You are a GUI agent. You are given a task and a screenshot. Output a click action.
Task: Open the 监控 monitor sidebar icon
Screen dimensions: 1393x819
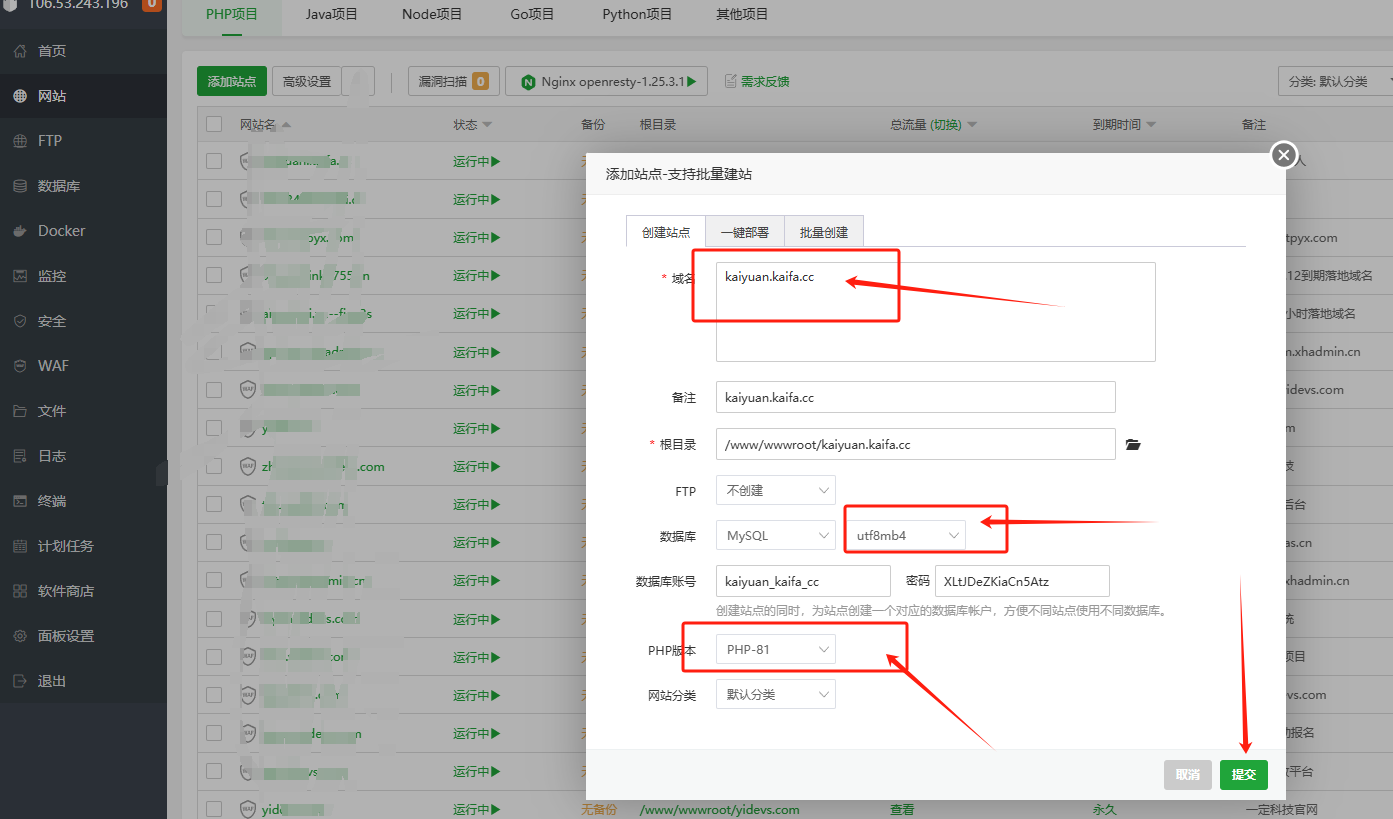click(x=20, y=276)
